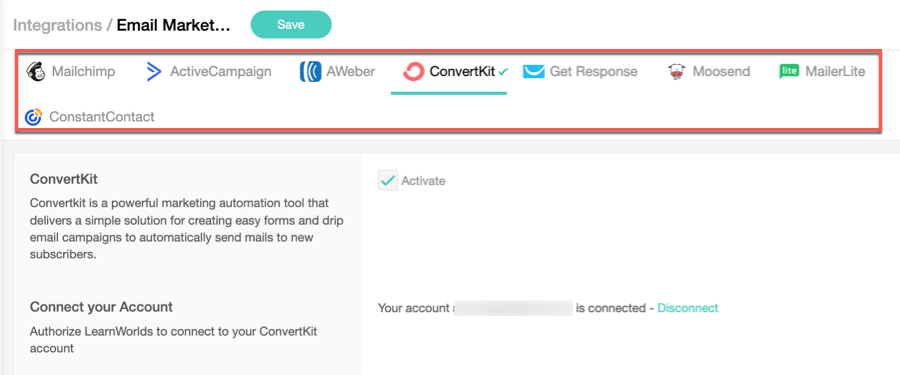Click the ConstantContact circular logo icon
900x375 pixels.
pyautogui.click(x=34, y=117)
